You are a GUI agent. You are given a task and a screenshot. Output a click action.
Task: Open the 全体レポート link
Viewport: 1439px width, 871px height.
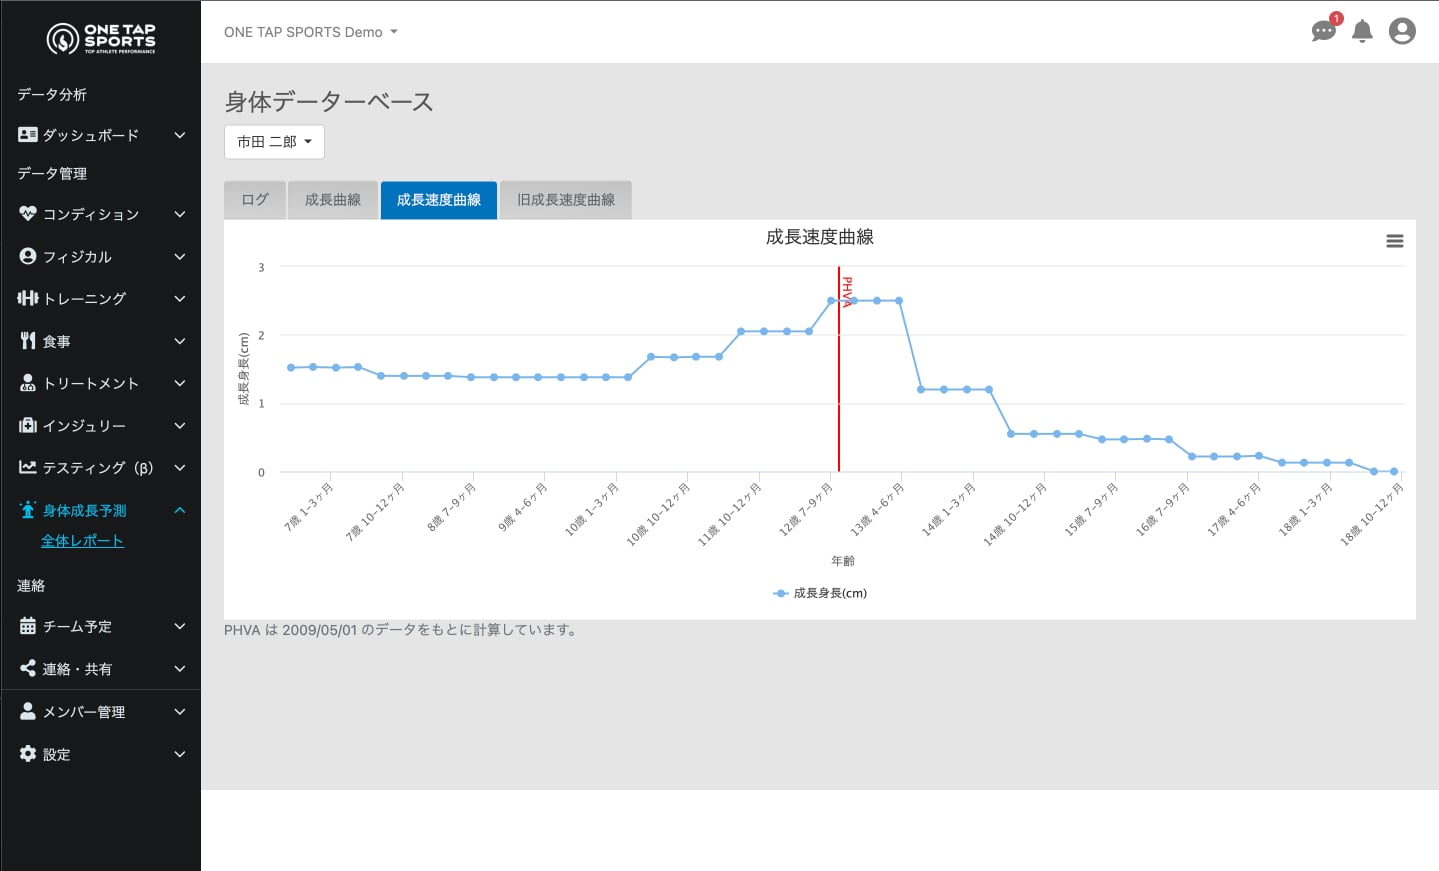pyautogui.click(x=82, y=541)
